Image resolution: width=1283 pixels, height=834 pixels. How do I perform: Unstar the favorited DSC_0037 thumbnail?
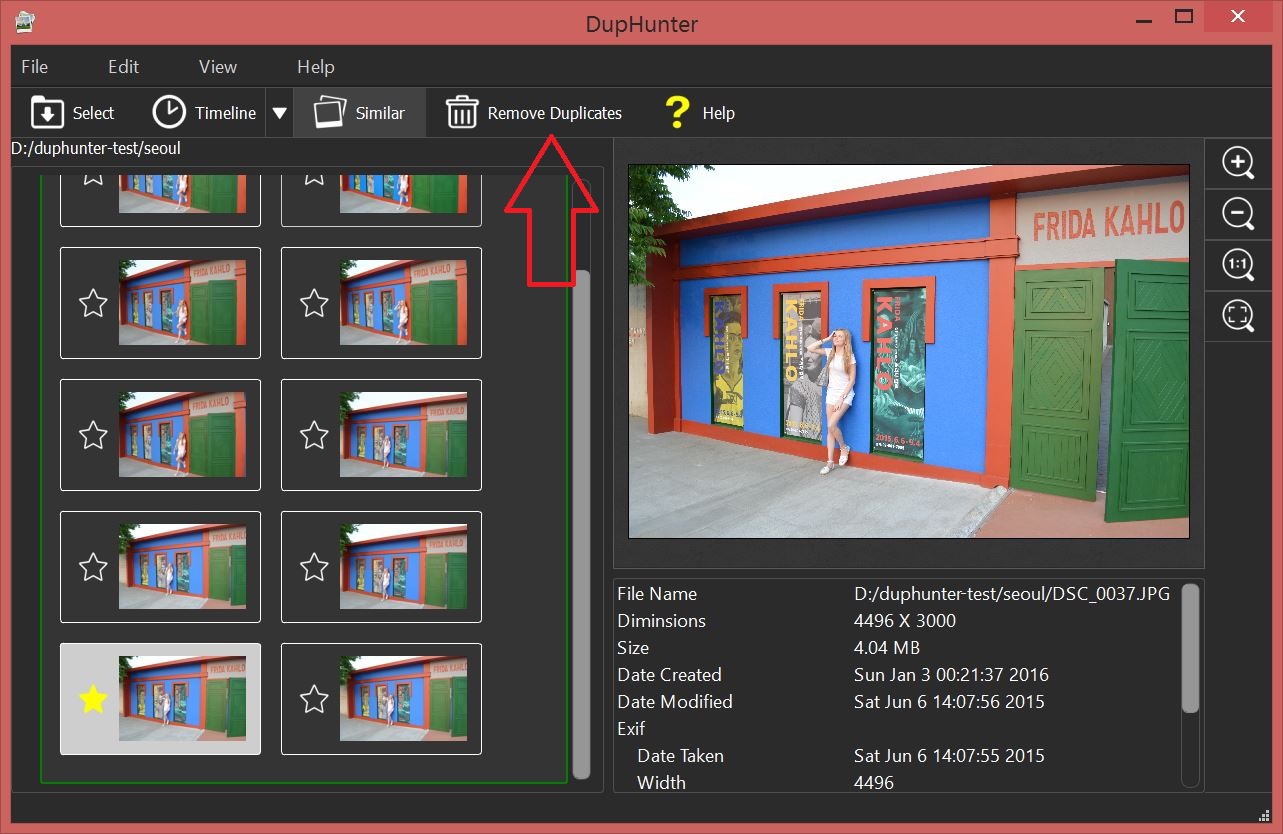coord(92,699)
